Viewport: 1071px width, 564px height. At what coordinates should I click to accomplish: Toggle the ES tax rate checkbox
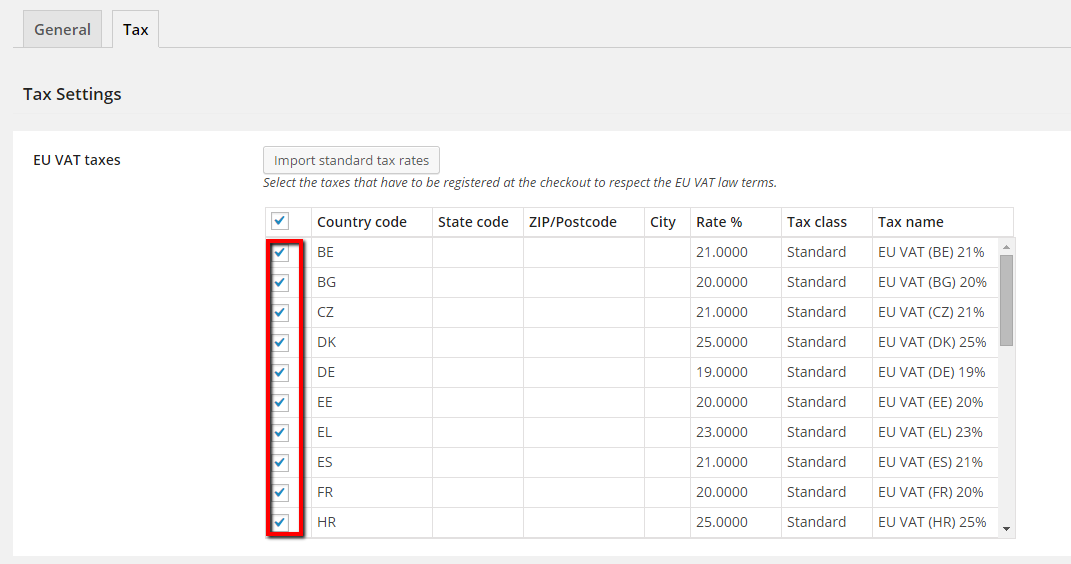click(x=280, y=462)
